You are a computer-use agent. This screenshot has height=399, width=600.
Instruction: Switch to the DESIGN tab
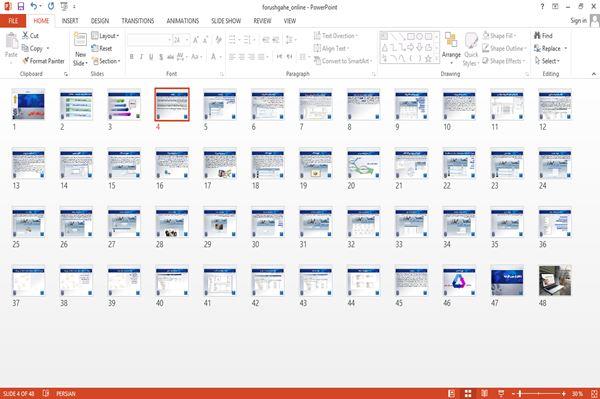[x=100, y=21]
